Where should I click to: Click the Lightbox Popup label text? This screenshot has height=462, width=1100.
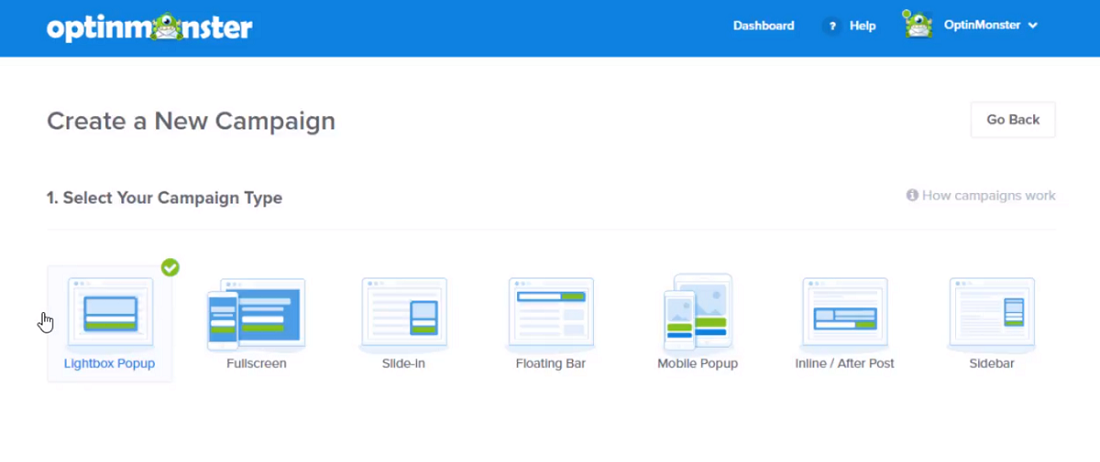pyautogui.click(x=110, y=364)
